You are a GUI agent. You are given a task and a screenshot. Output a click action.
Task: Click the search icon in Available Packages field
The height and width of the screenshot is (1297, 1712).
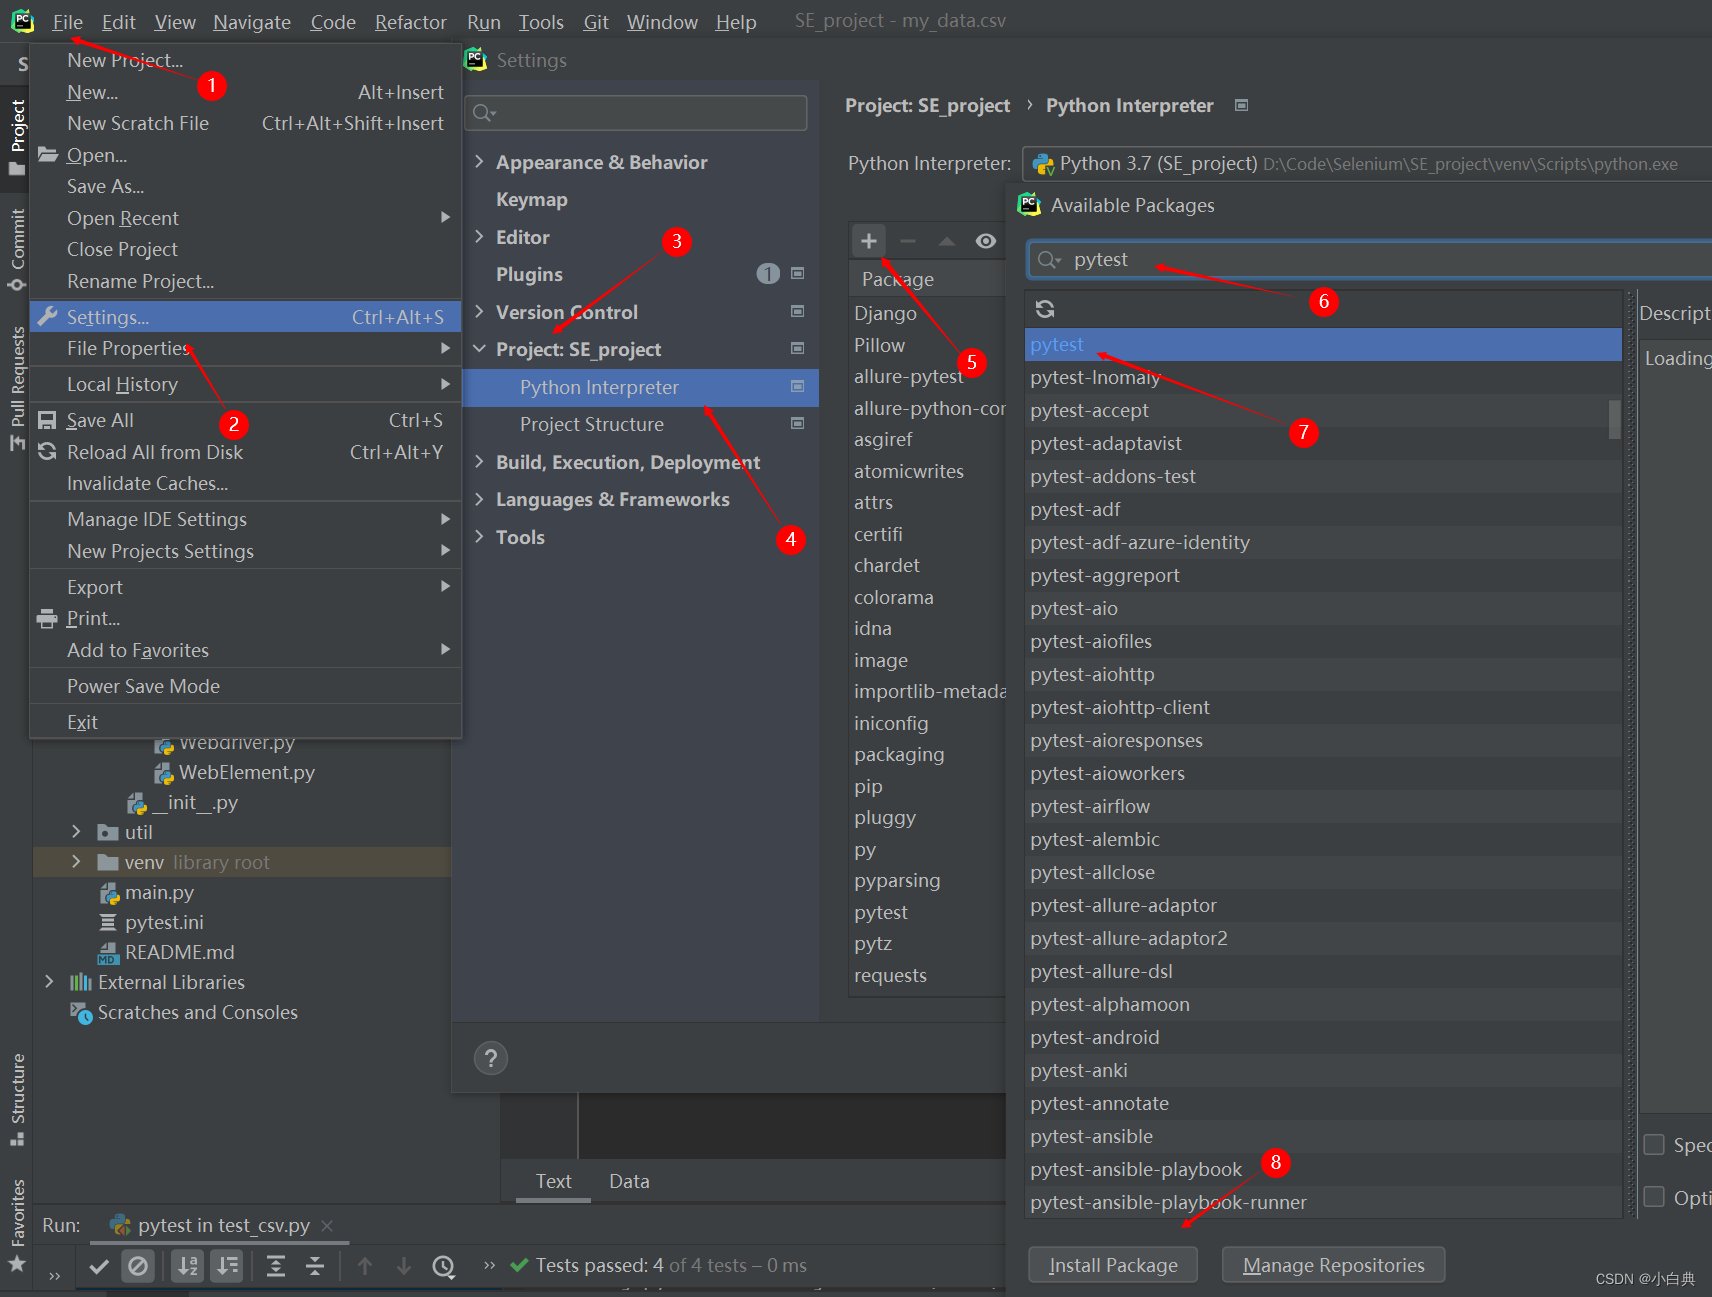(x=1048, y=260)
